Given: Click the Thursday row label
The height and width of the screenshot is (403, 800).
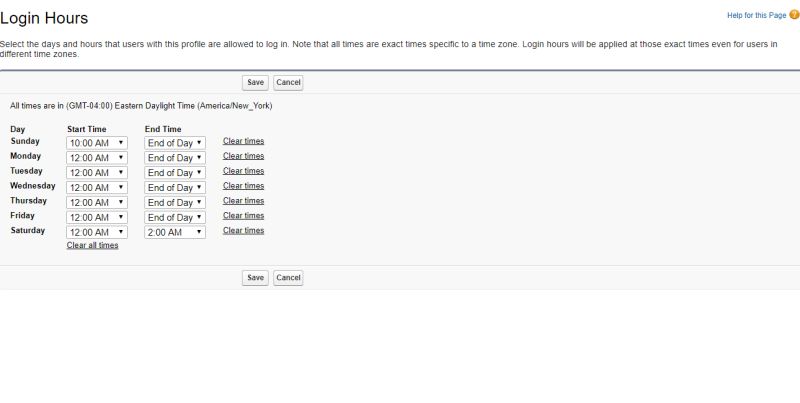Looking at the screenshot, I should 29,200.
